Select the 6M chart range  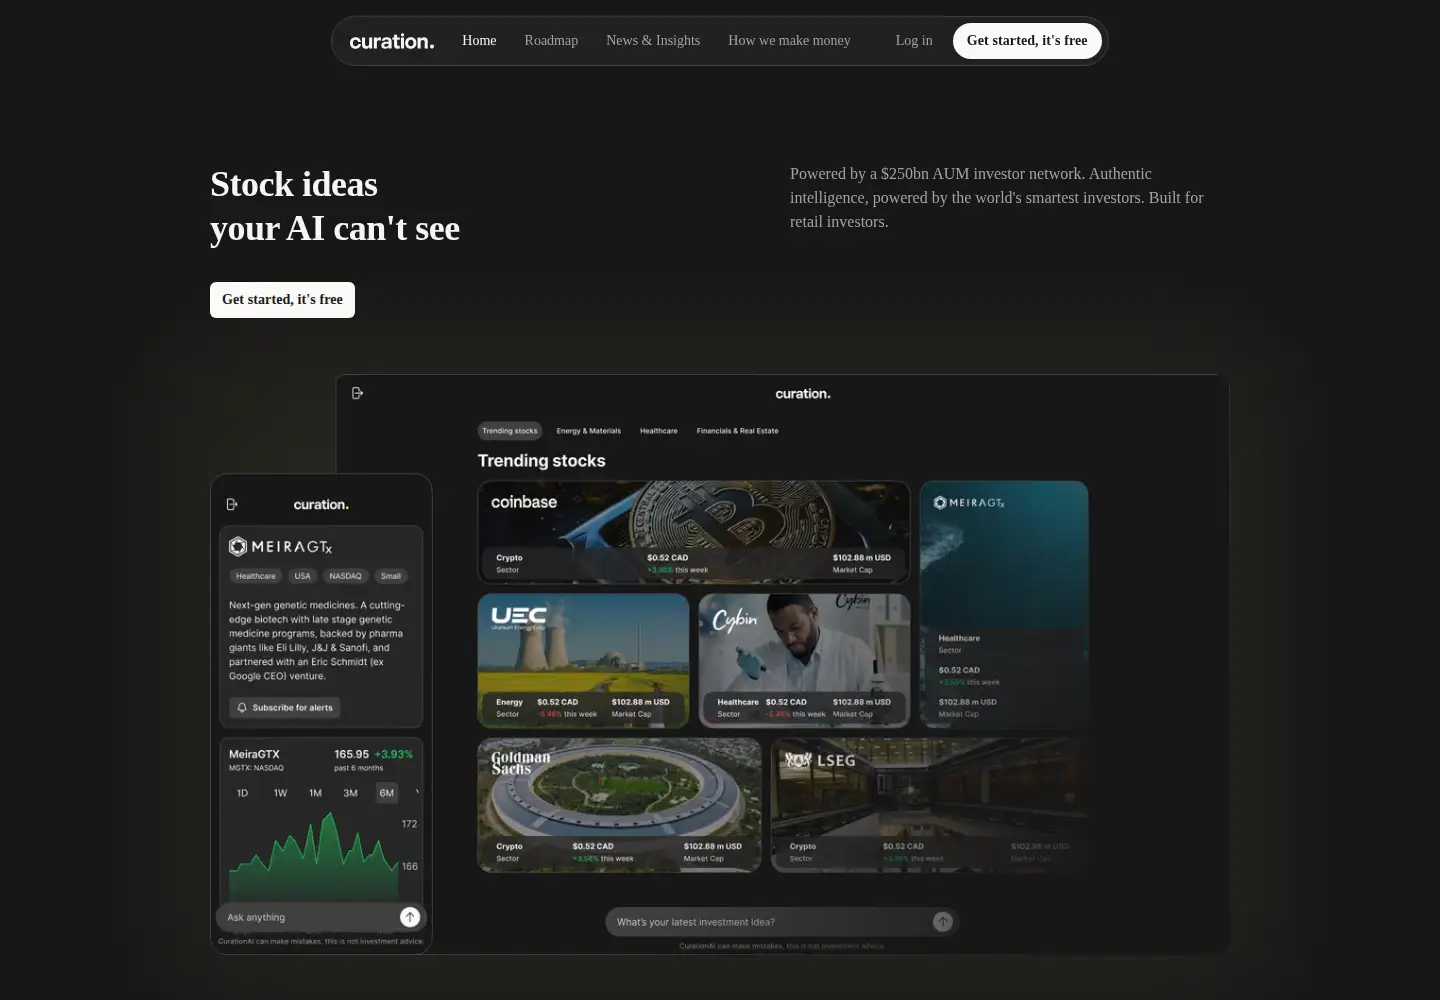pyautogui.click(x=386, y=793)
